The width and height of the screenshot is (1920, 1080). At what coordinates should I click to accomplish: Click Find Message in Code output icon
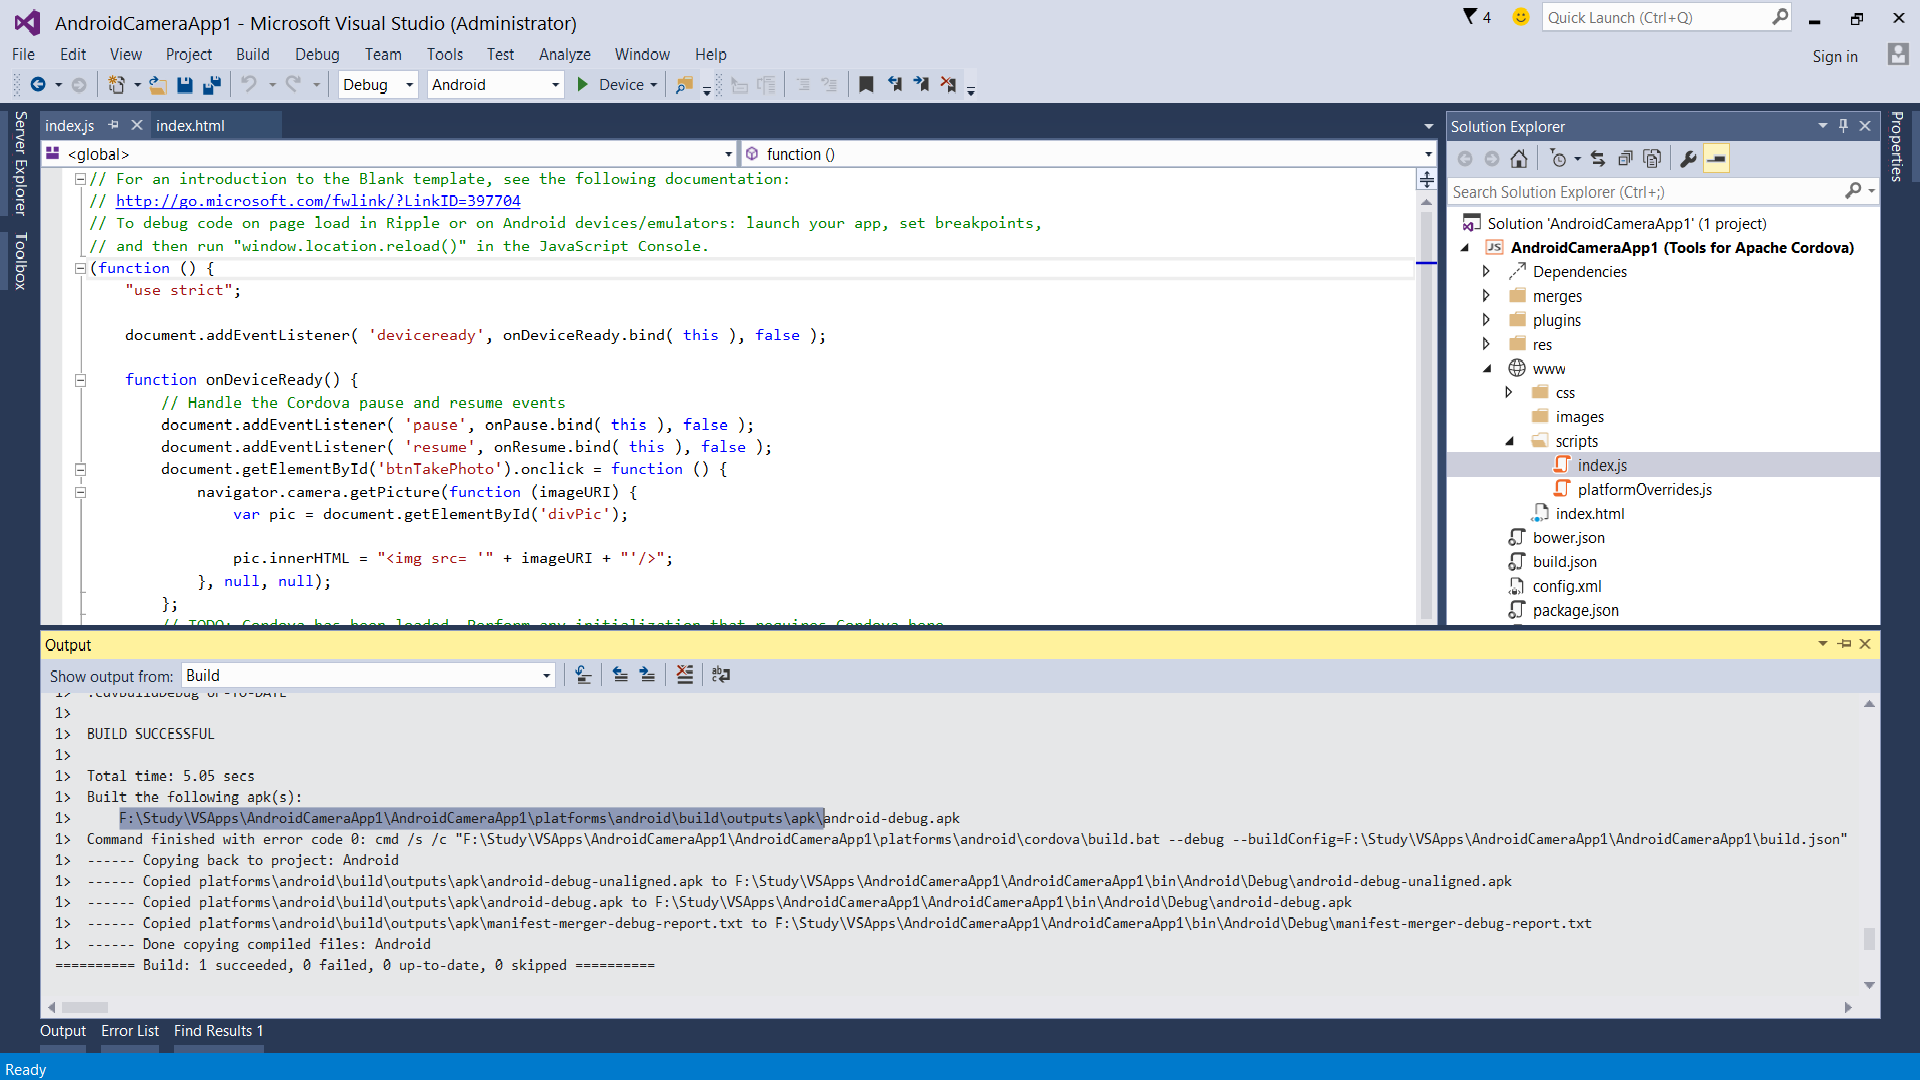[x=584, y=675]
